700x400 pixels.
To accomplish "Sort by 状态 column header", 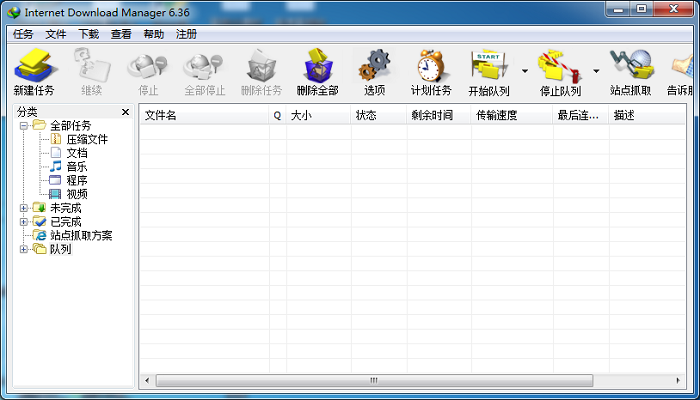I will [x=379, y=115].
